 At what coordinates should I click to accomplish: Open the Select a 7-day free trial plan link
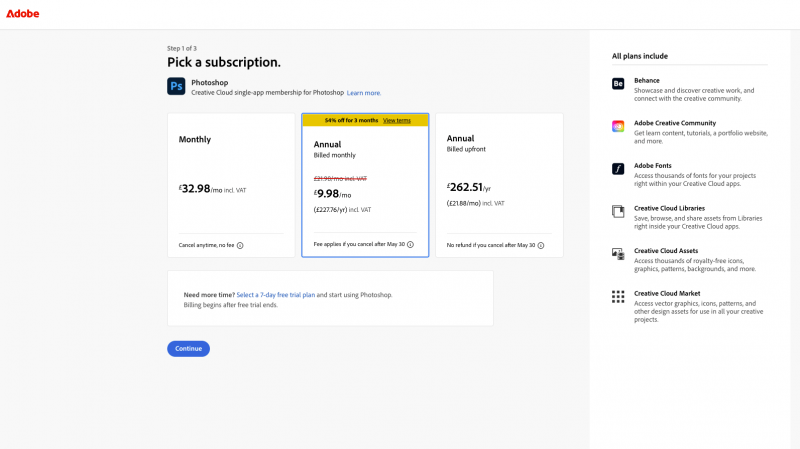(276, 295)
